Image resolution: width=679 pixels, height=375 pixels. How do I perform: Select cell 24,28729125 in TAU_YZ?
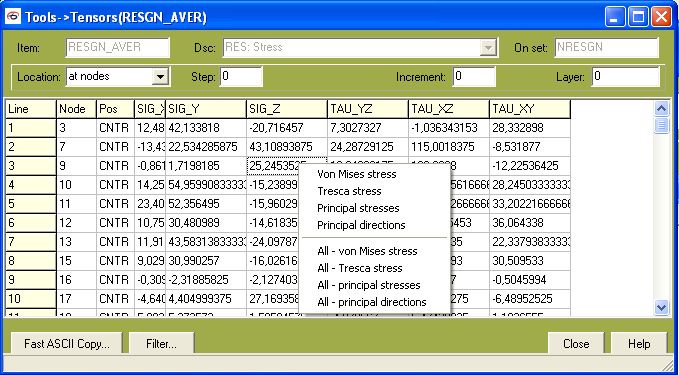[x=368, y=147]
